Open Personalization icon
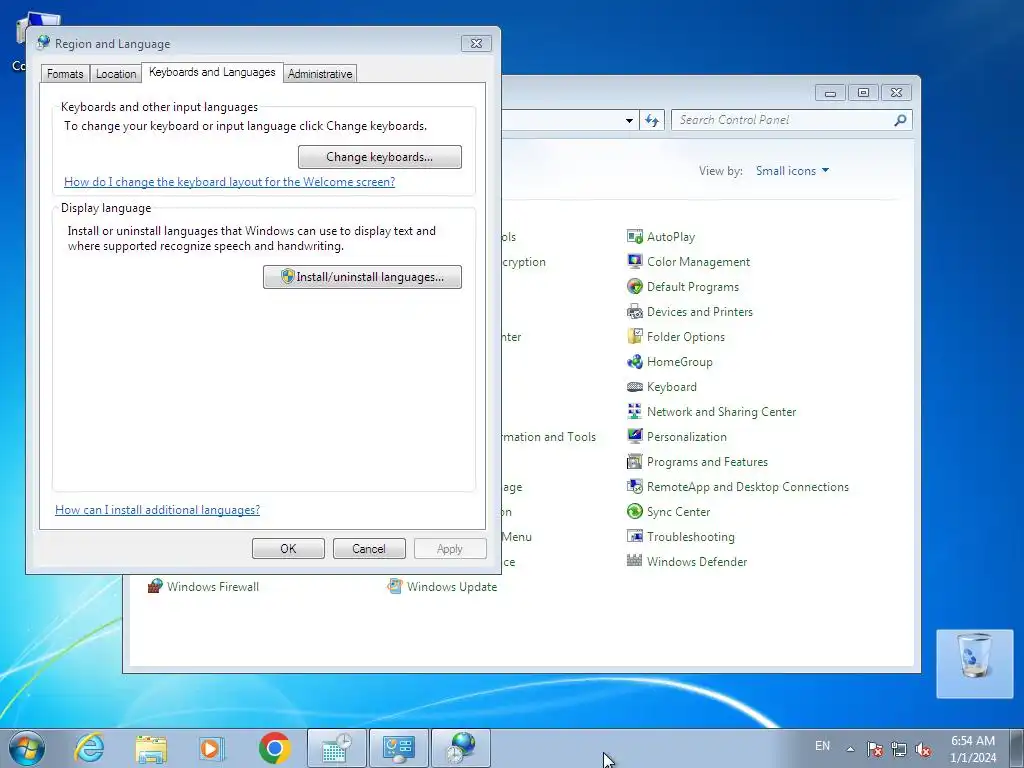The image size is (1024, 768). click(634, 436)
